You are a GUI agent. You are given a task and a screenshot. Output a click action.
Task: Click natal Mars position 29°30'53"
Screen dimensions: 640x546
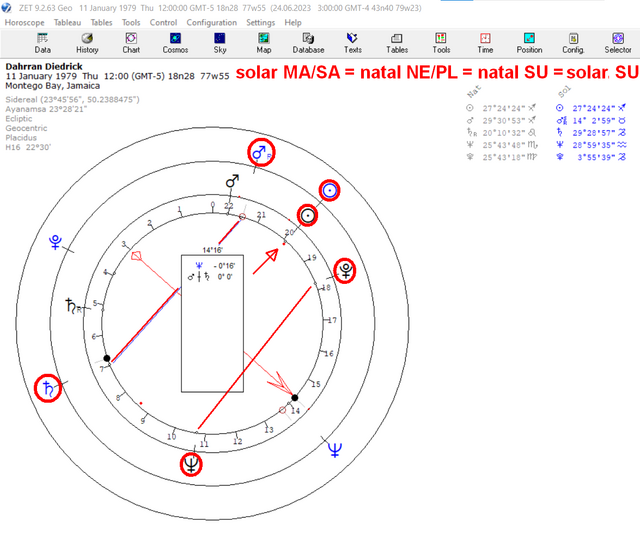[504, 120]
